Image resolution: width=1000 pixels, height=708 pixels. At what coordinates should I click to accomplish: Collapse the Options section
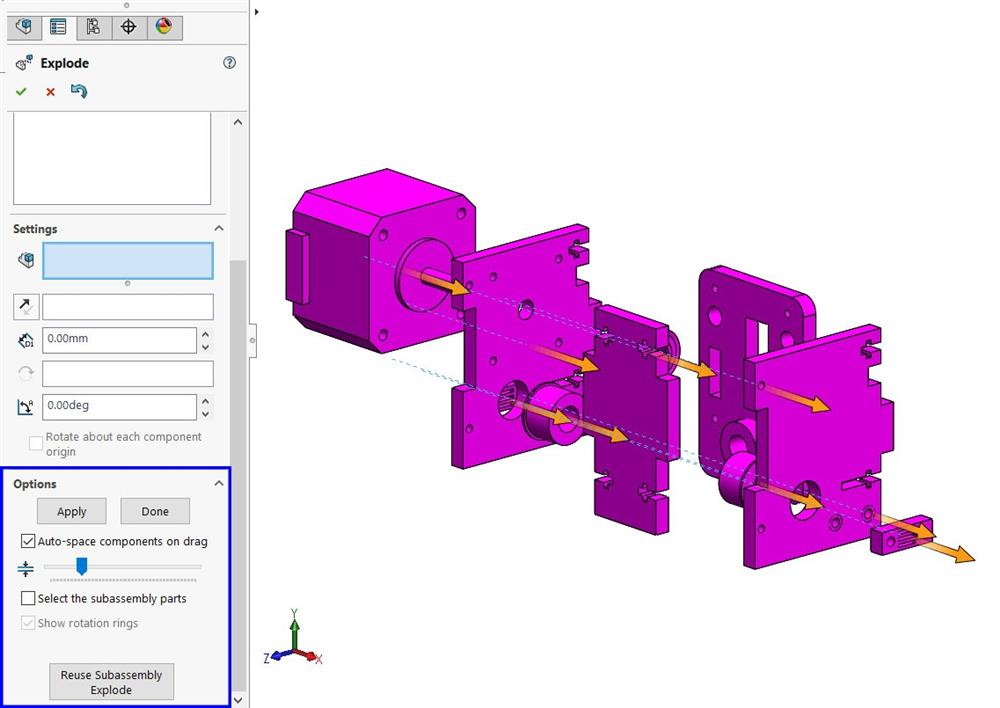coord(219,483)
